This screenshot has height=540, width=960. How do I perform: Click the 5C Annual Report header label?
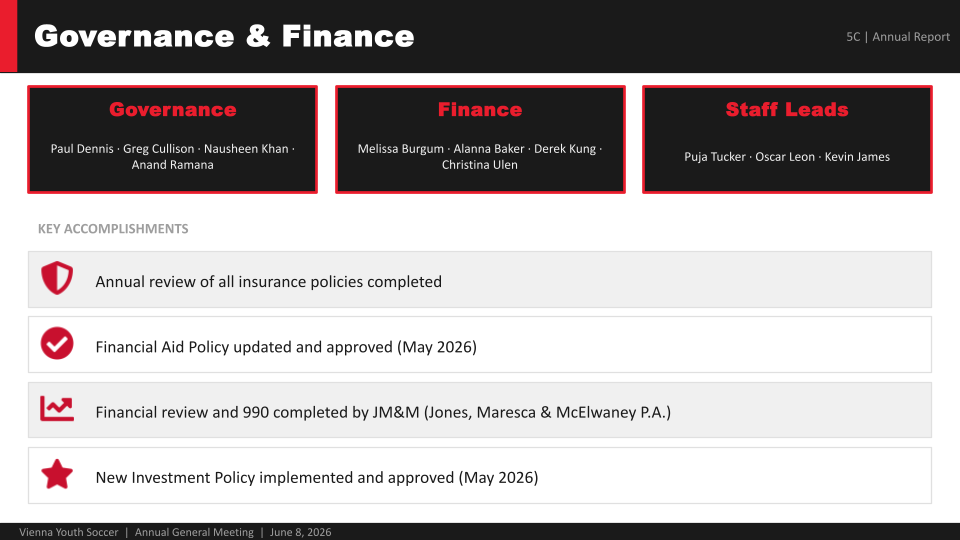click(898, 37)
